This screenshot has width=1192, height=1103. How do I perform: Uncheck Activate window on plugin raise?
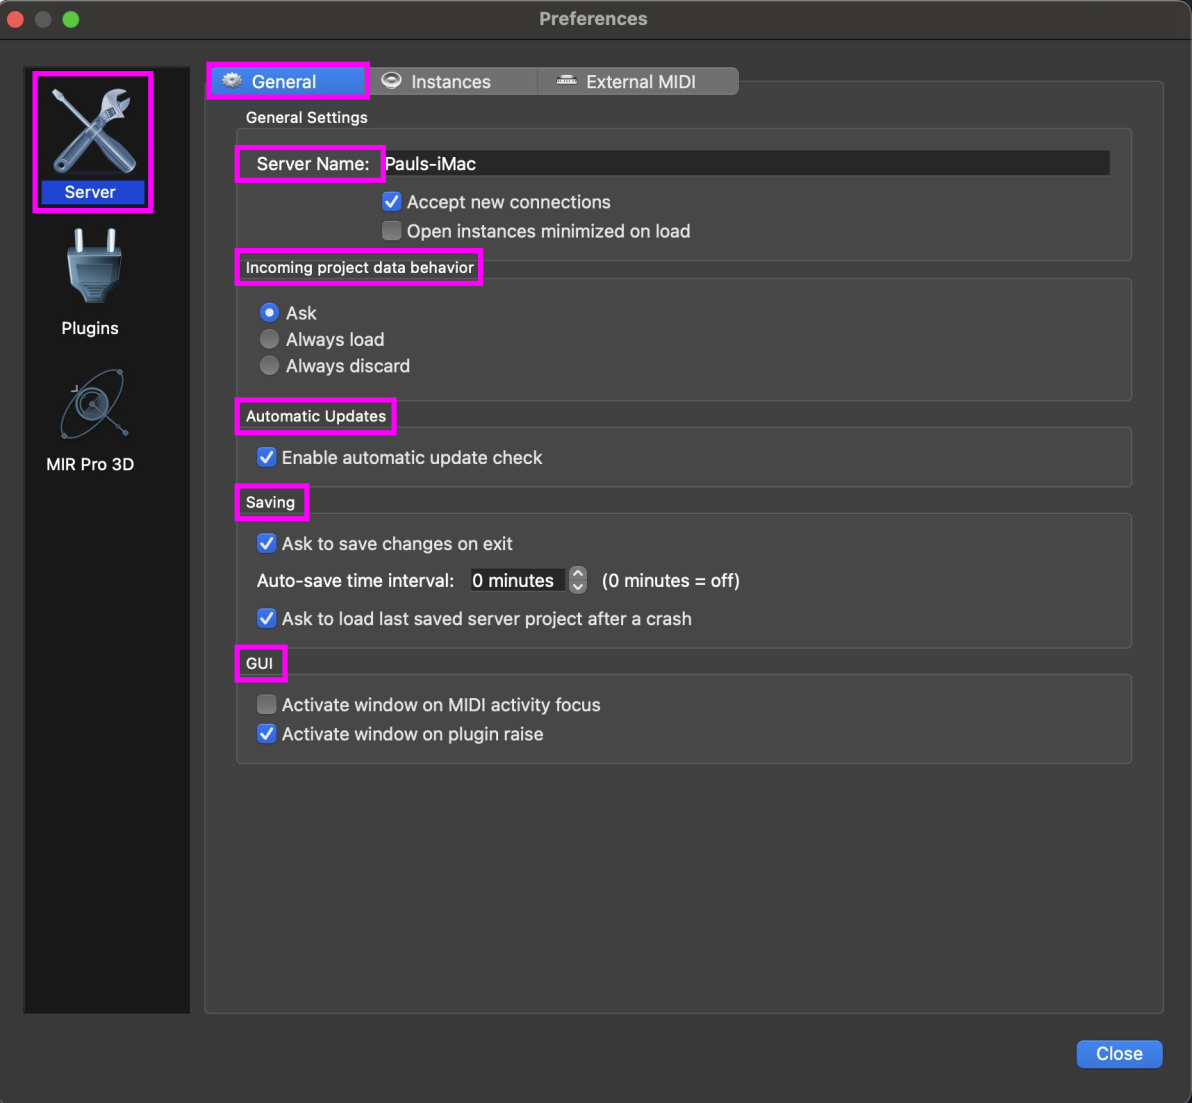point(267,734)
